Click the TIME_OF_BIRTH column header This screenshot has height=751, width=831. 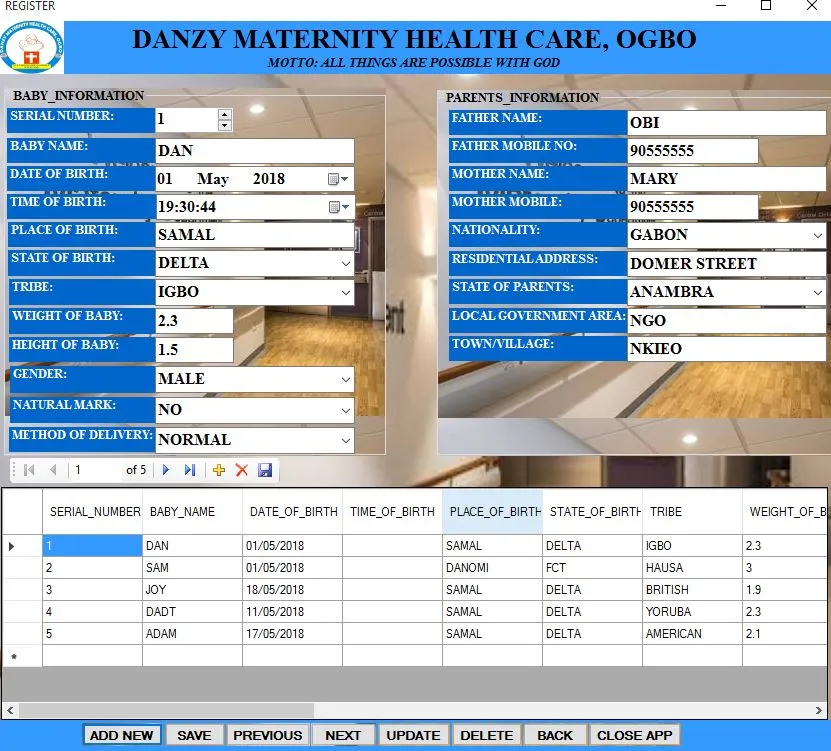tap(392, 511)
